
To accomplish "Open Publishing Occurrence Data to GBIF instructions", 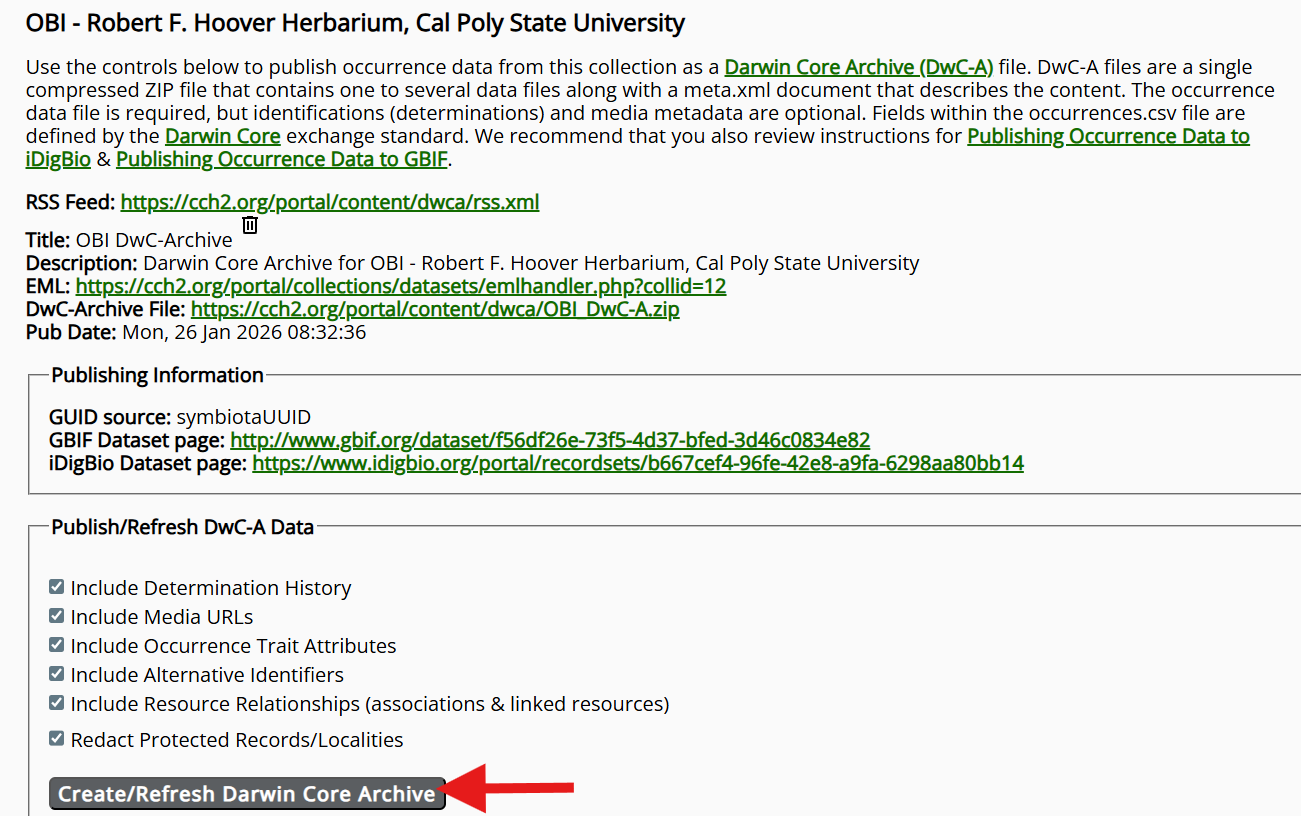I will click(x=281, y=158).
